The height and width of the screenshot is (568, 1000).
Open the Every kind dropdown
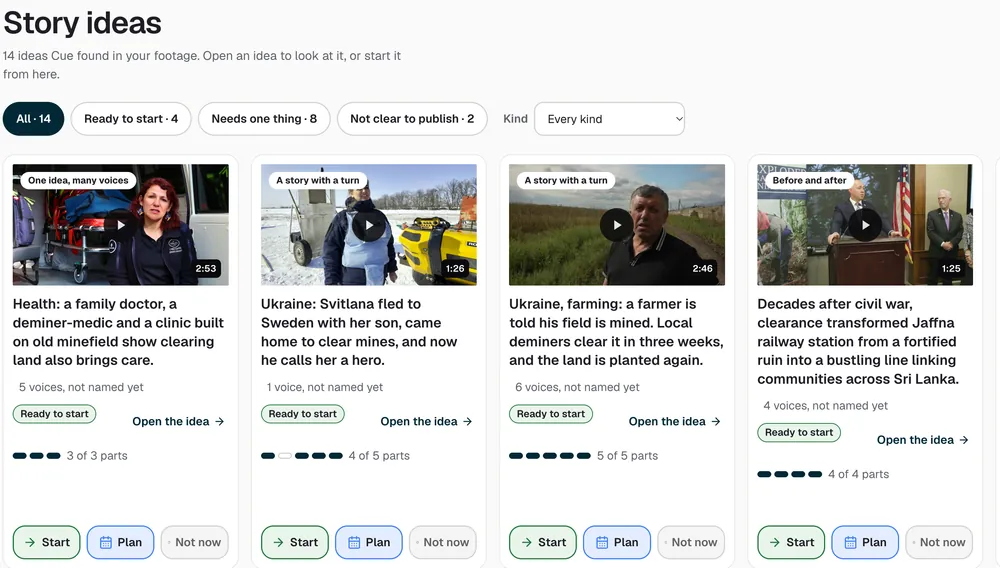pos(609,119)
